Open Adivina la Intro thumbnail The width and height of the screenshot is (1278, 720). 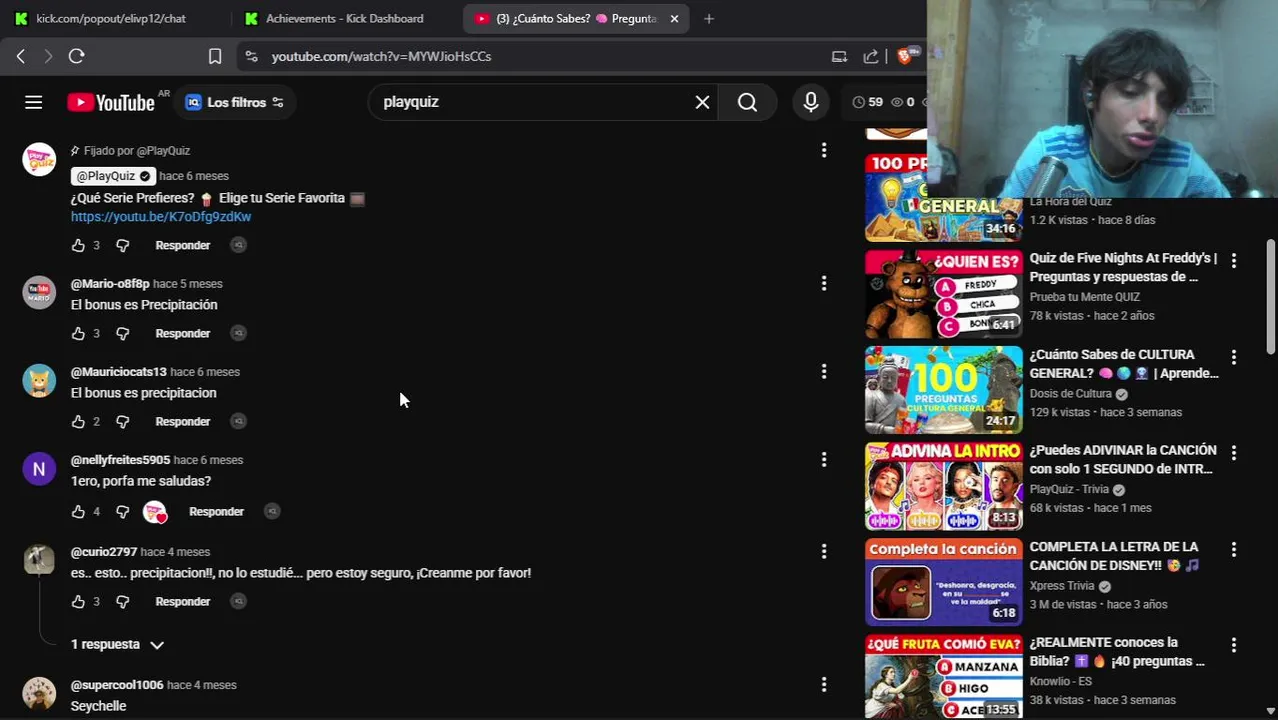coord(944,486)
